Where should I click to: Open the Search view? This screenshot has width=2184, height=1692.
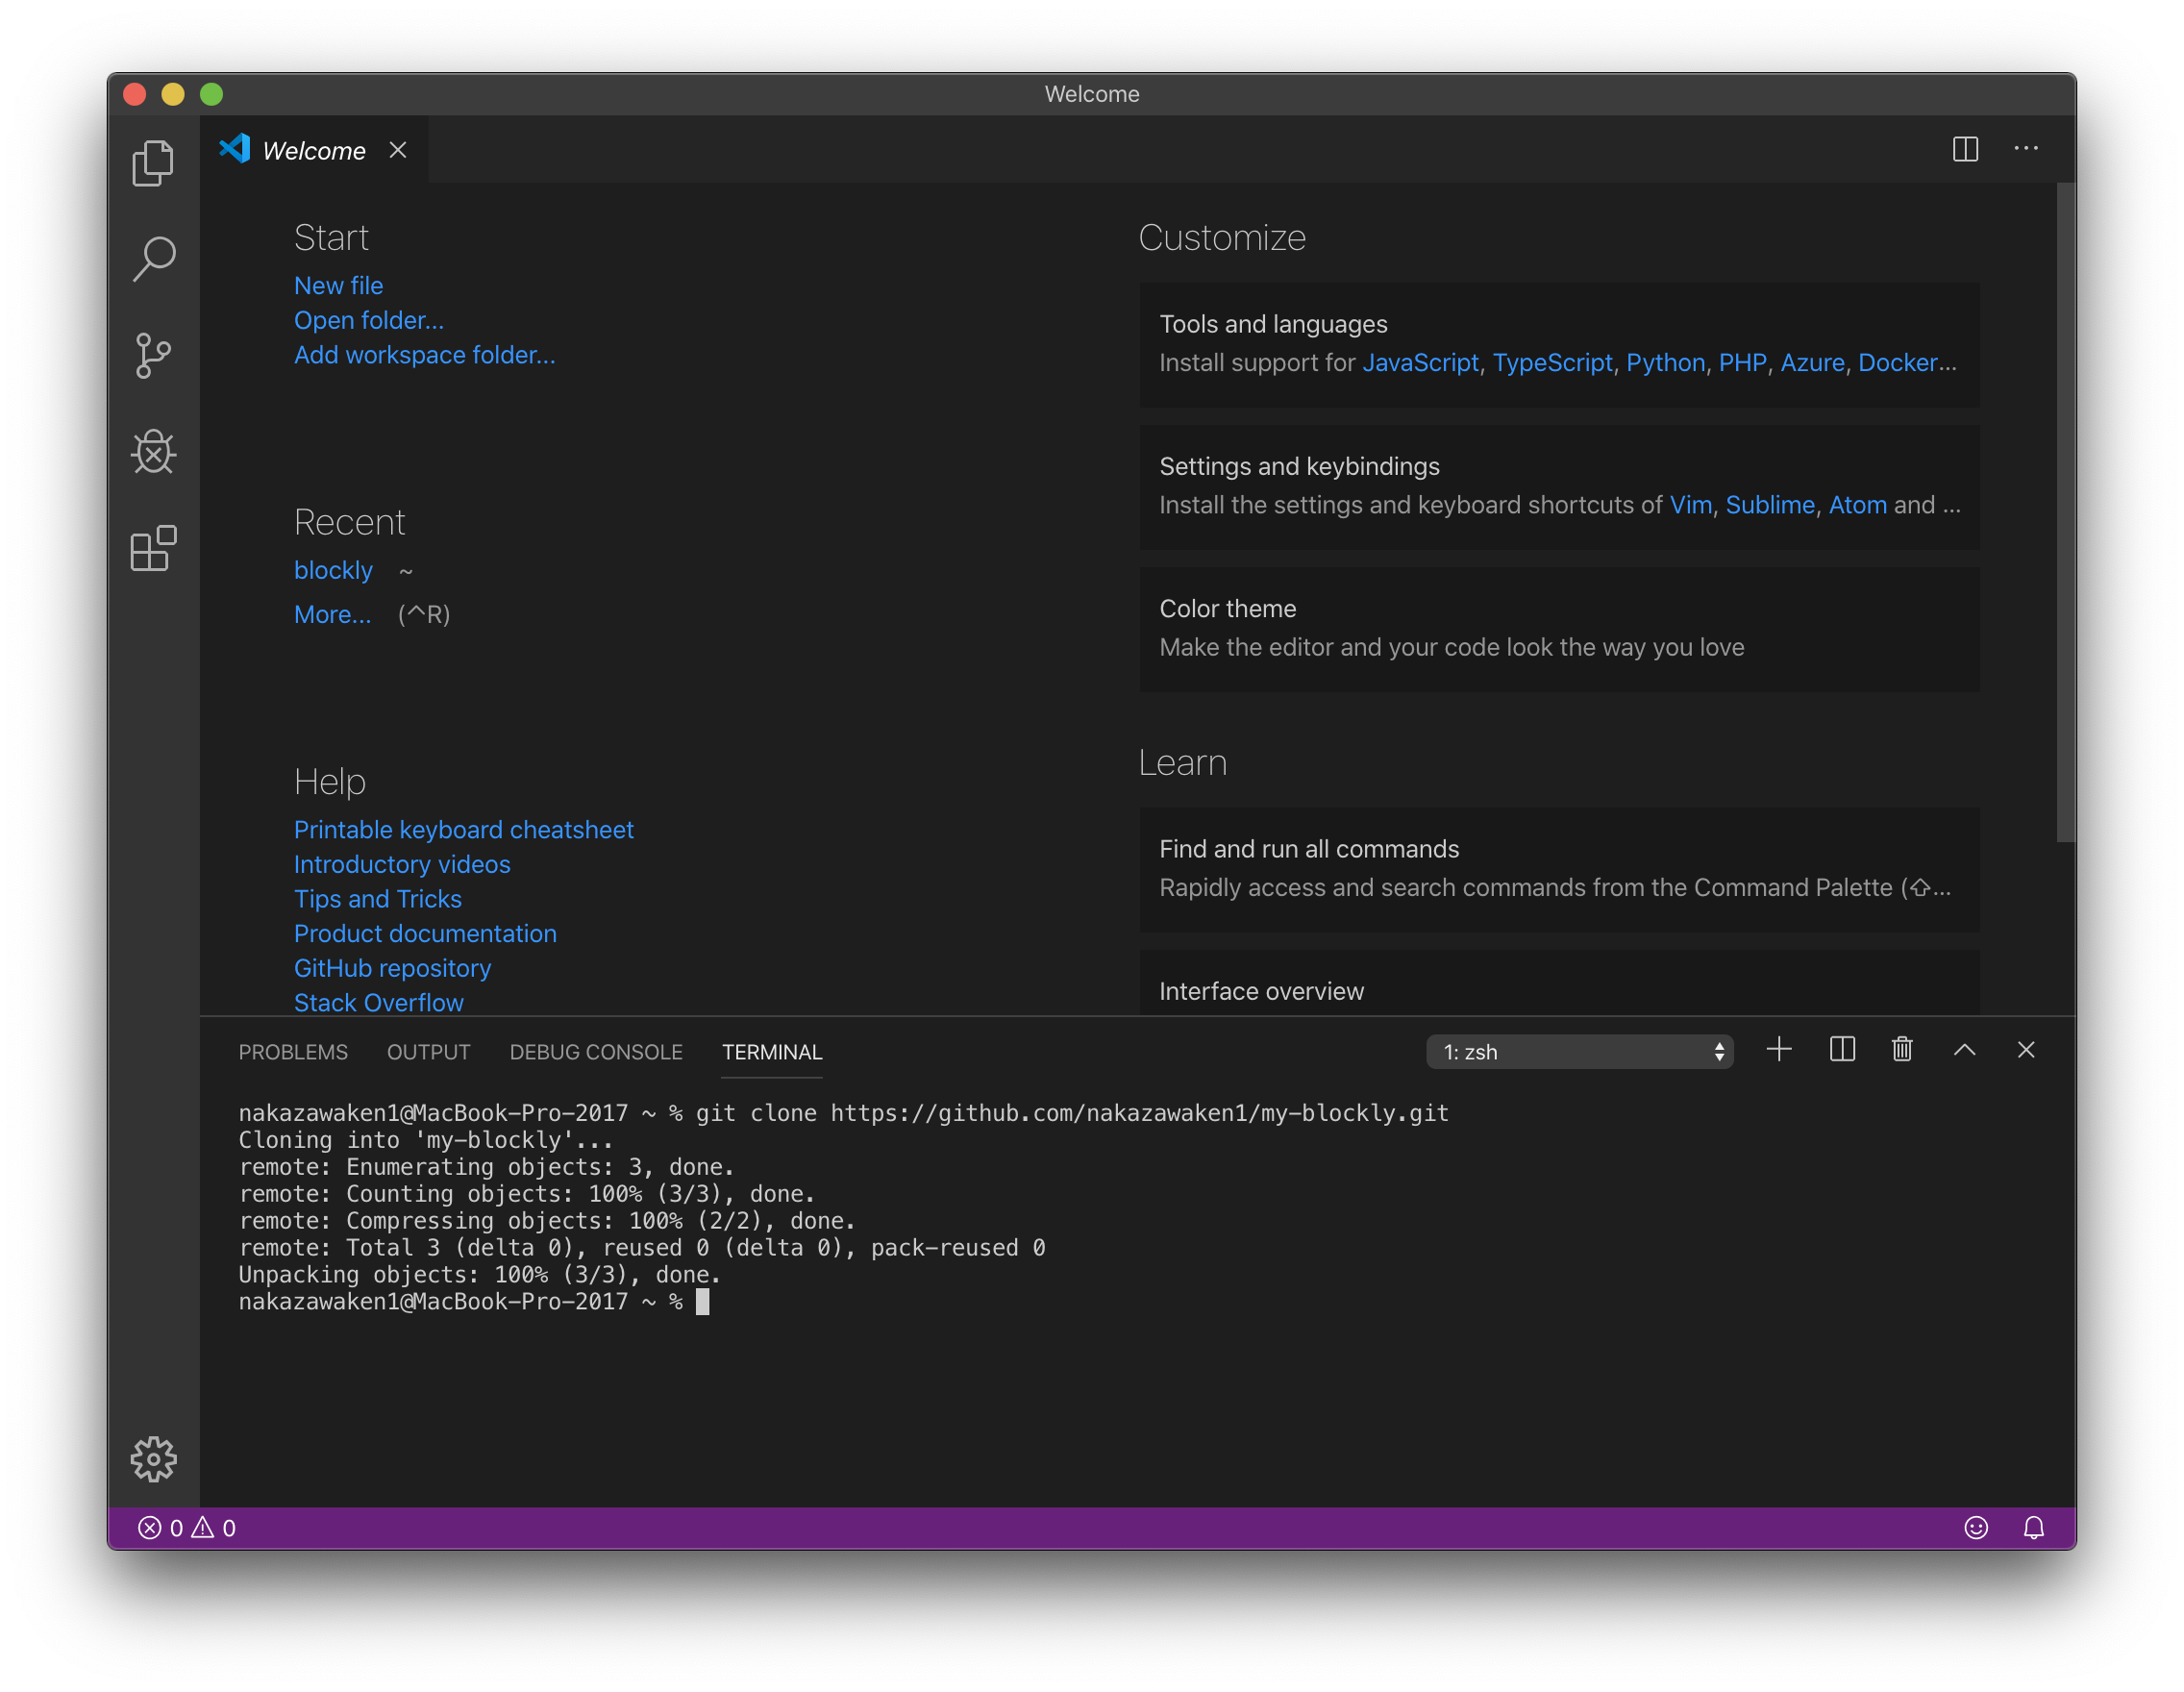click(154, 258)
